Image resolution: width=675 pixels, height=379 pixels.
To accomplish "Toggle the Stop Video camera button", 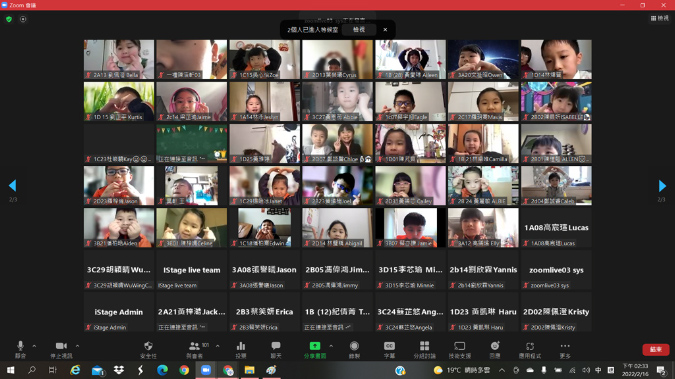I will (61, 346).
